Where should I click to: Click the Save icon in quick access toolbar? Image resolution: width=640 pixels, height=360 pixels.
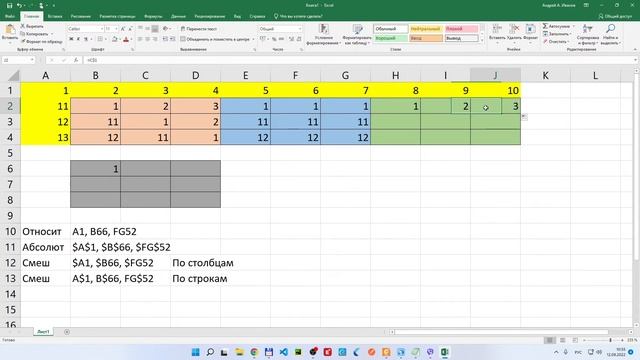pos(9,5)
